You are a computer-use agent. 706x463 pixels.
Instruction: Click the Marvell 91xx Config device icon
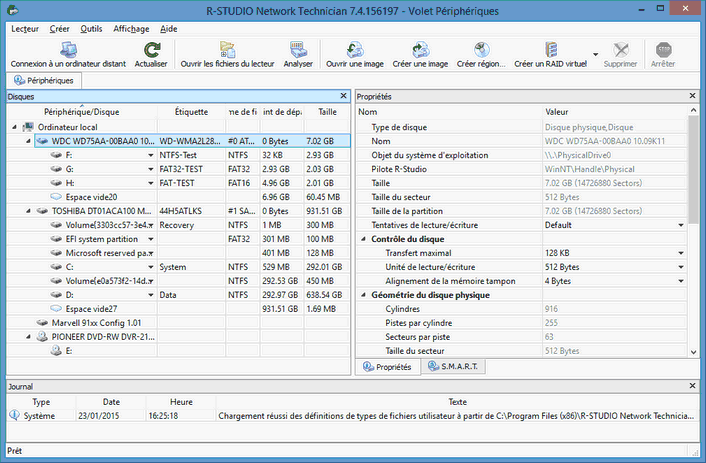42,322
